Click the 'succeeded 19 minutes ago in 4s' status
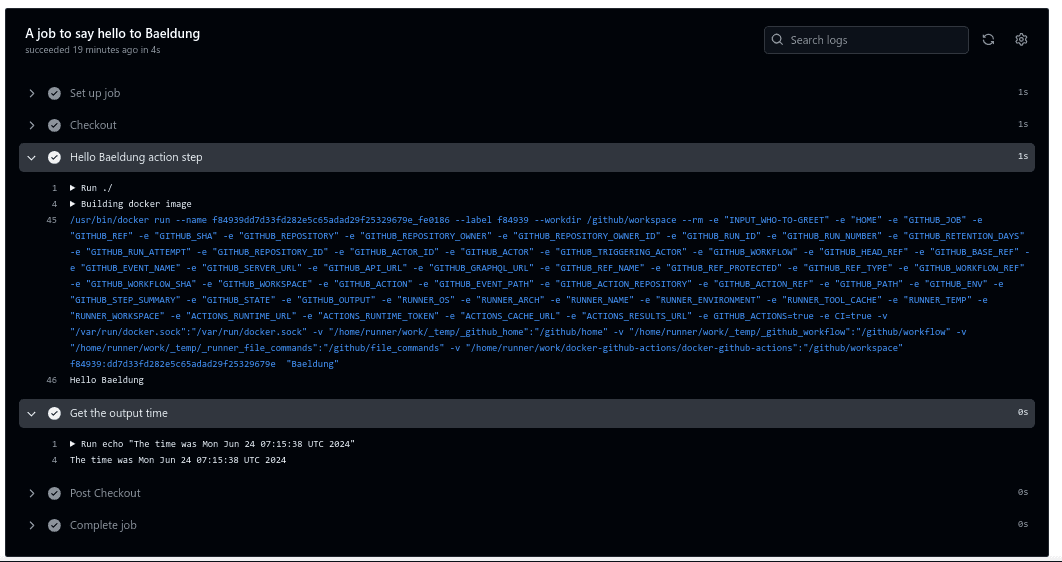 [x=93, y=50]
